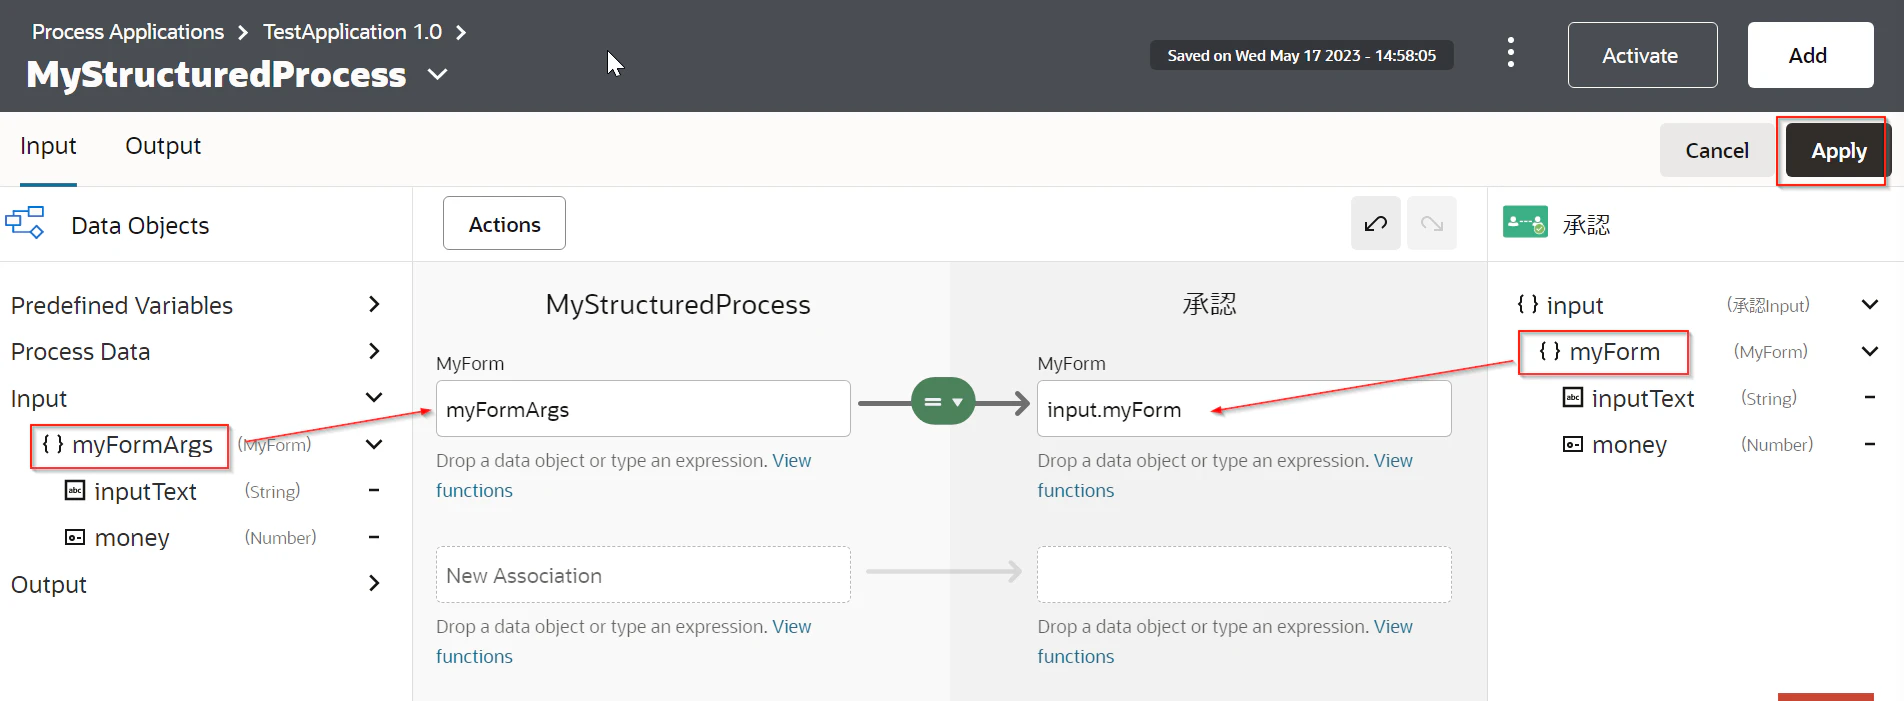Image resolution: width=1904 pixels, height=701 pixels.
Task: Select the money item under myFormArgs
Action: pyautogui.click(x=132, y=538)
